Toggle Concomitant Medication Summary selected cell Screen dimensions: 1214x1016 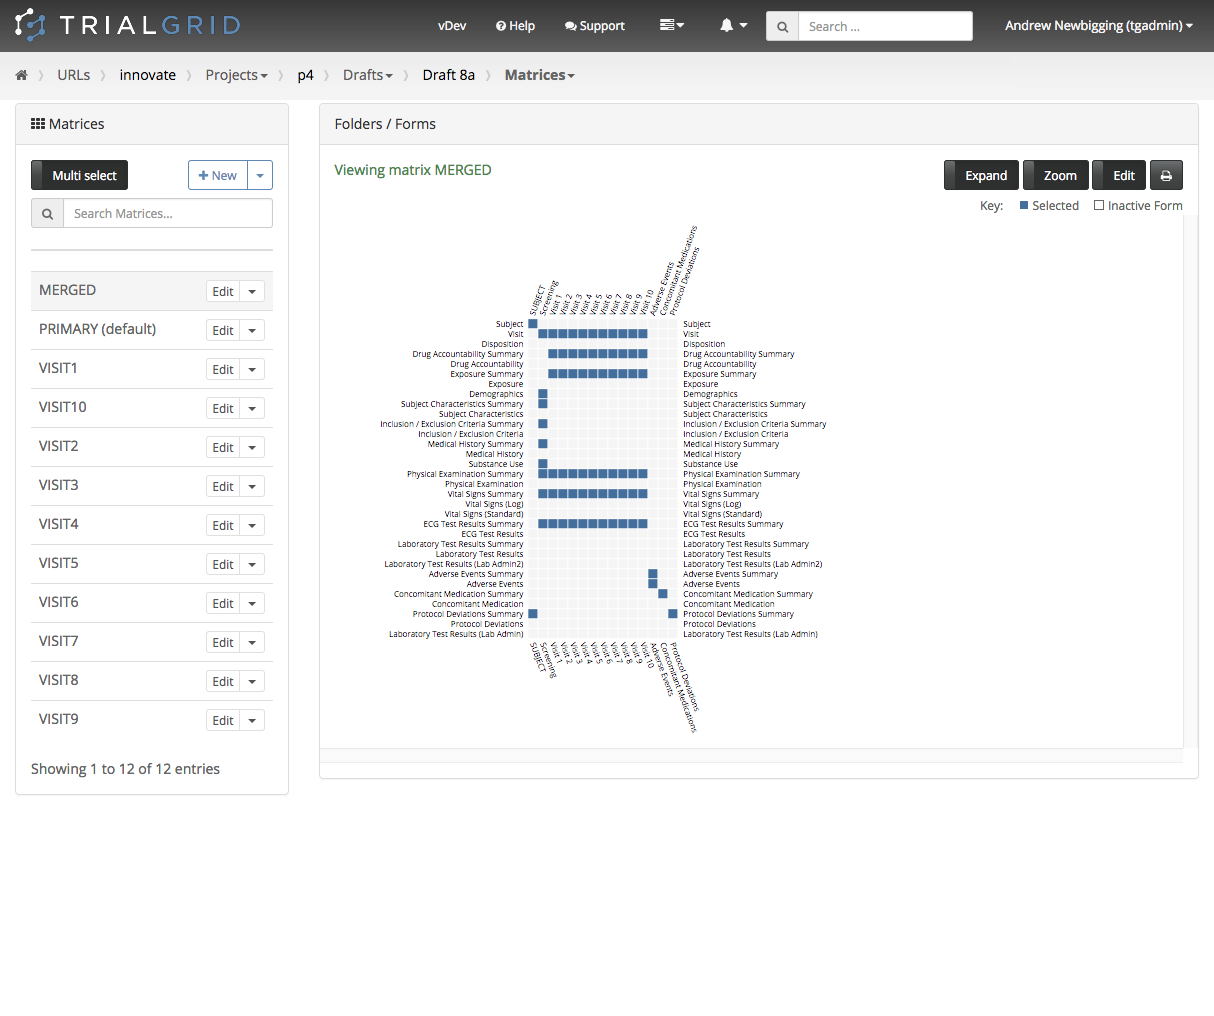coord(663,594)
